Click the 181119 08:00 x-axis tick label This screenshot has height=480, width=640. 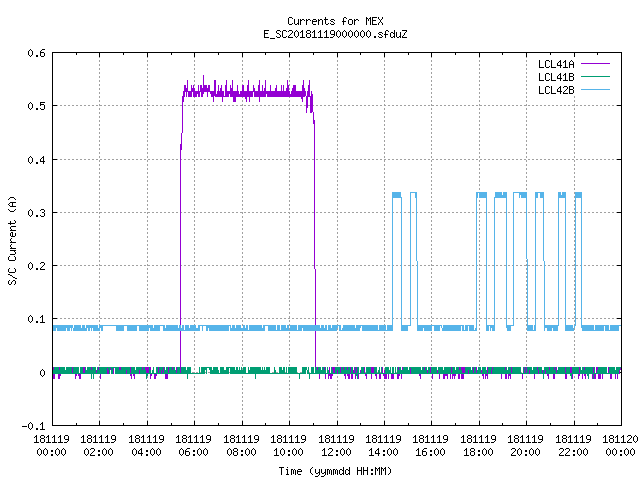pyautogui.click(x=241, y=446)
